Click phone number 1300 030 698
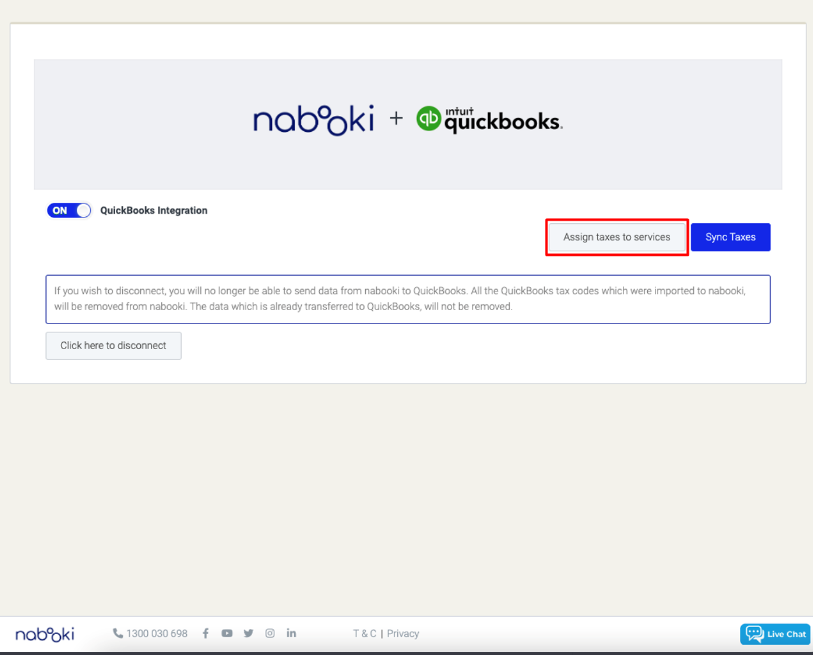813x655 pixels. (x=157, y=634)
